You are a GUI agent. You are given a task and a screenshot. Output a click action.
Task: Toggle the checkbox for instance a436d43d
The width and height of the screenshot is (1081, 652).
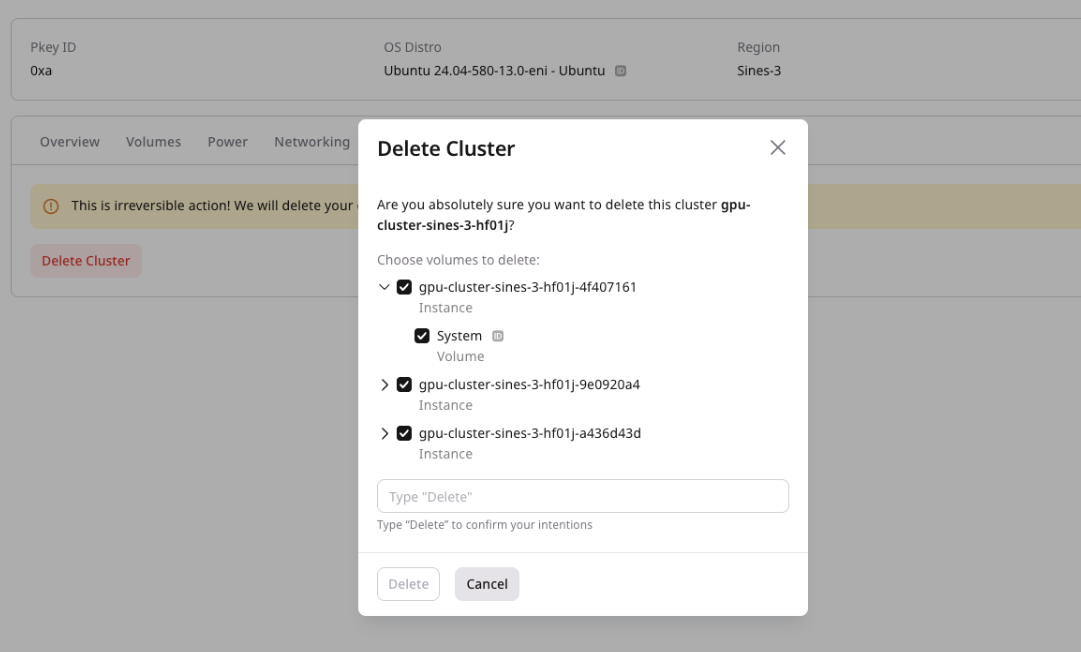tap(404, 433)
